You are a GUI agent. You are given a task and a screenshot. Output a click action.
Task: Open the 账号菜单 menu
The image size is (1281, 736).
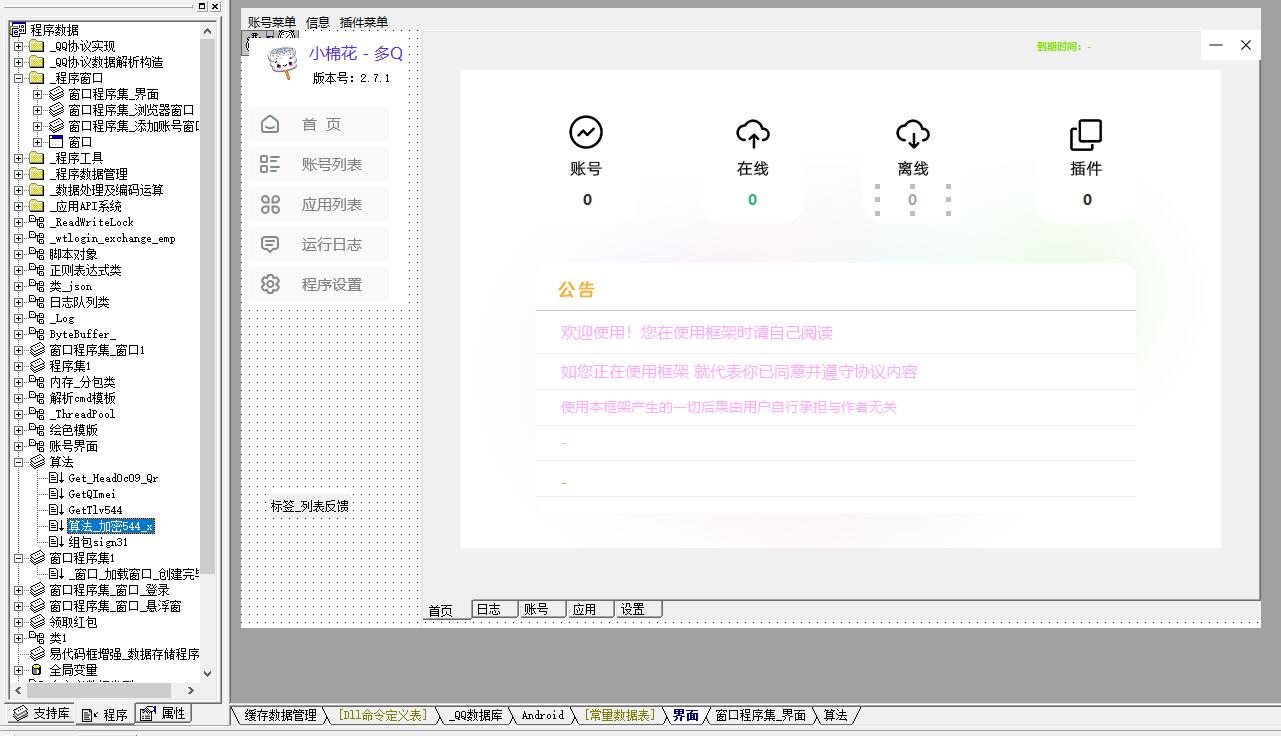pos(272,22)
